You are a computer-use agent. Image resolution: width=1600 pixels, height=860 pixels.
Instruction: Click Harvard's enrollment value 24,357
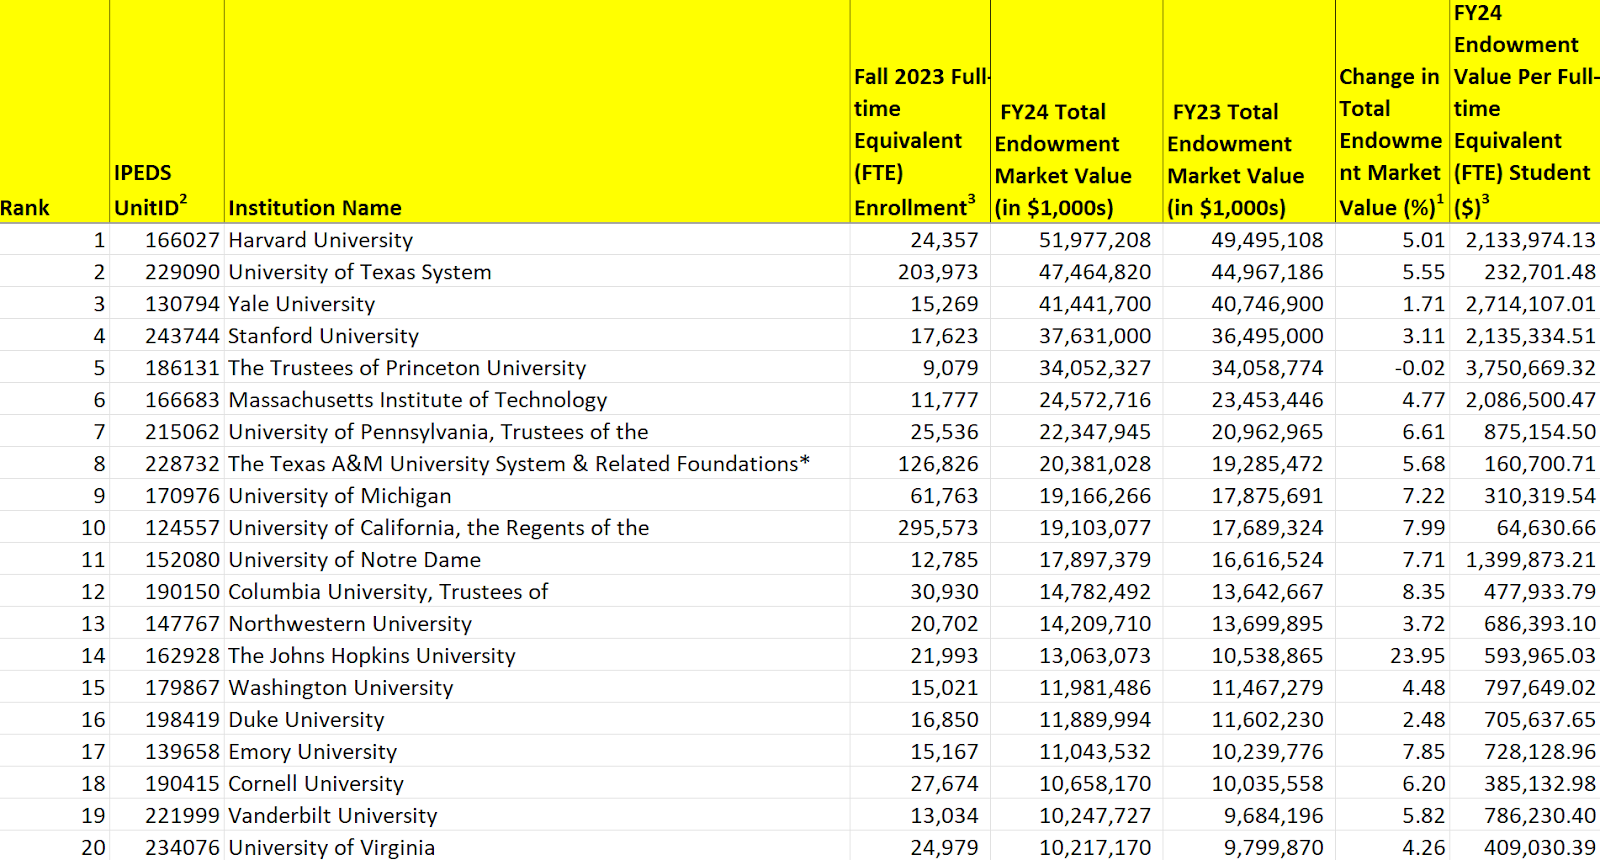click(920, 239)
